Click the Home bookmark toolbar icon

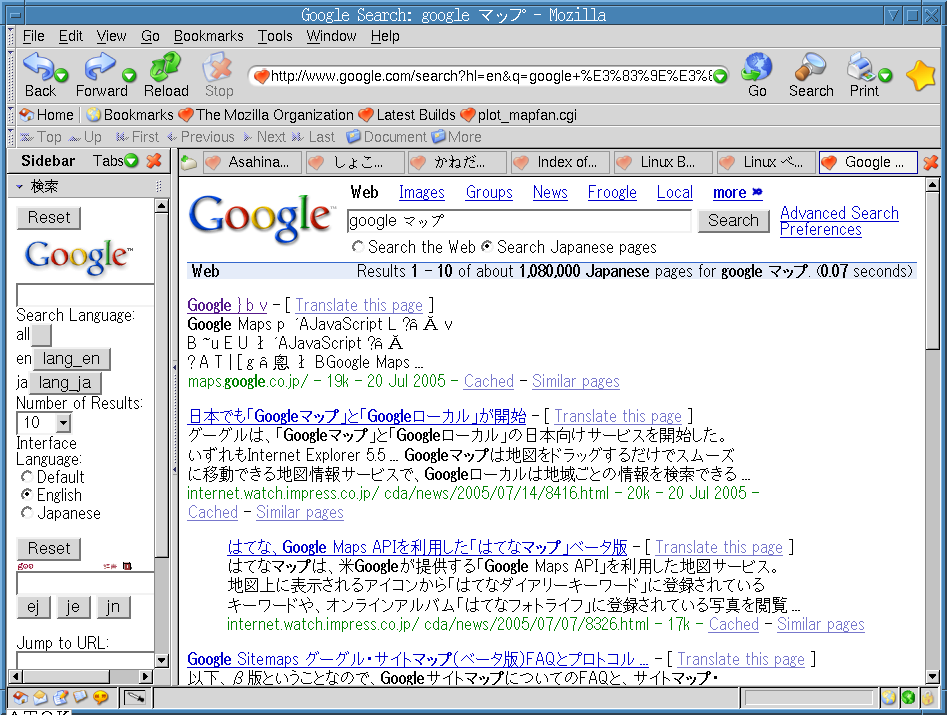27,115
